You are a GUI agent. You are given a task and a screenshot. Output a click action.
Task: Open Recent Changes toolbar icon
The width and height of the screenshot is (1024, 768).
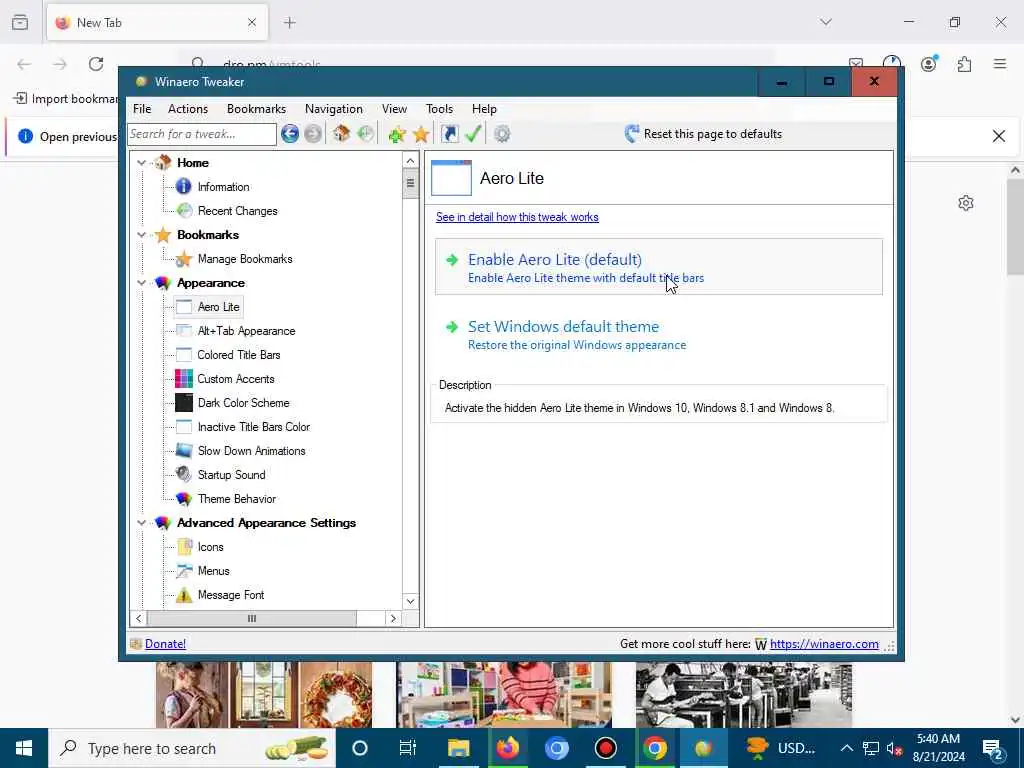[366, 134]
